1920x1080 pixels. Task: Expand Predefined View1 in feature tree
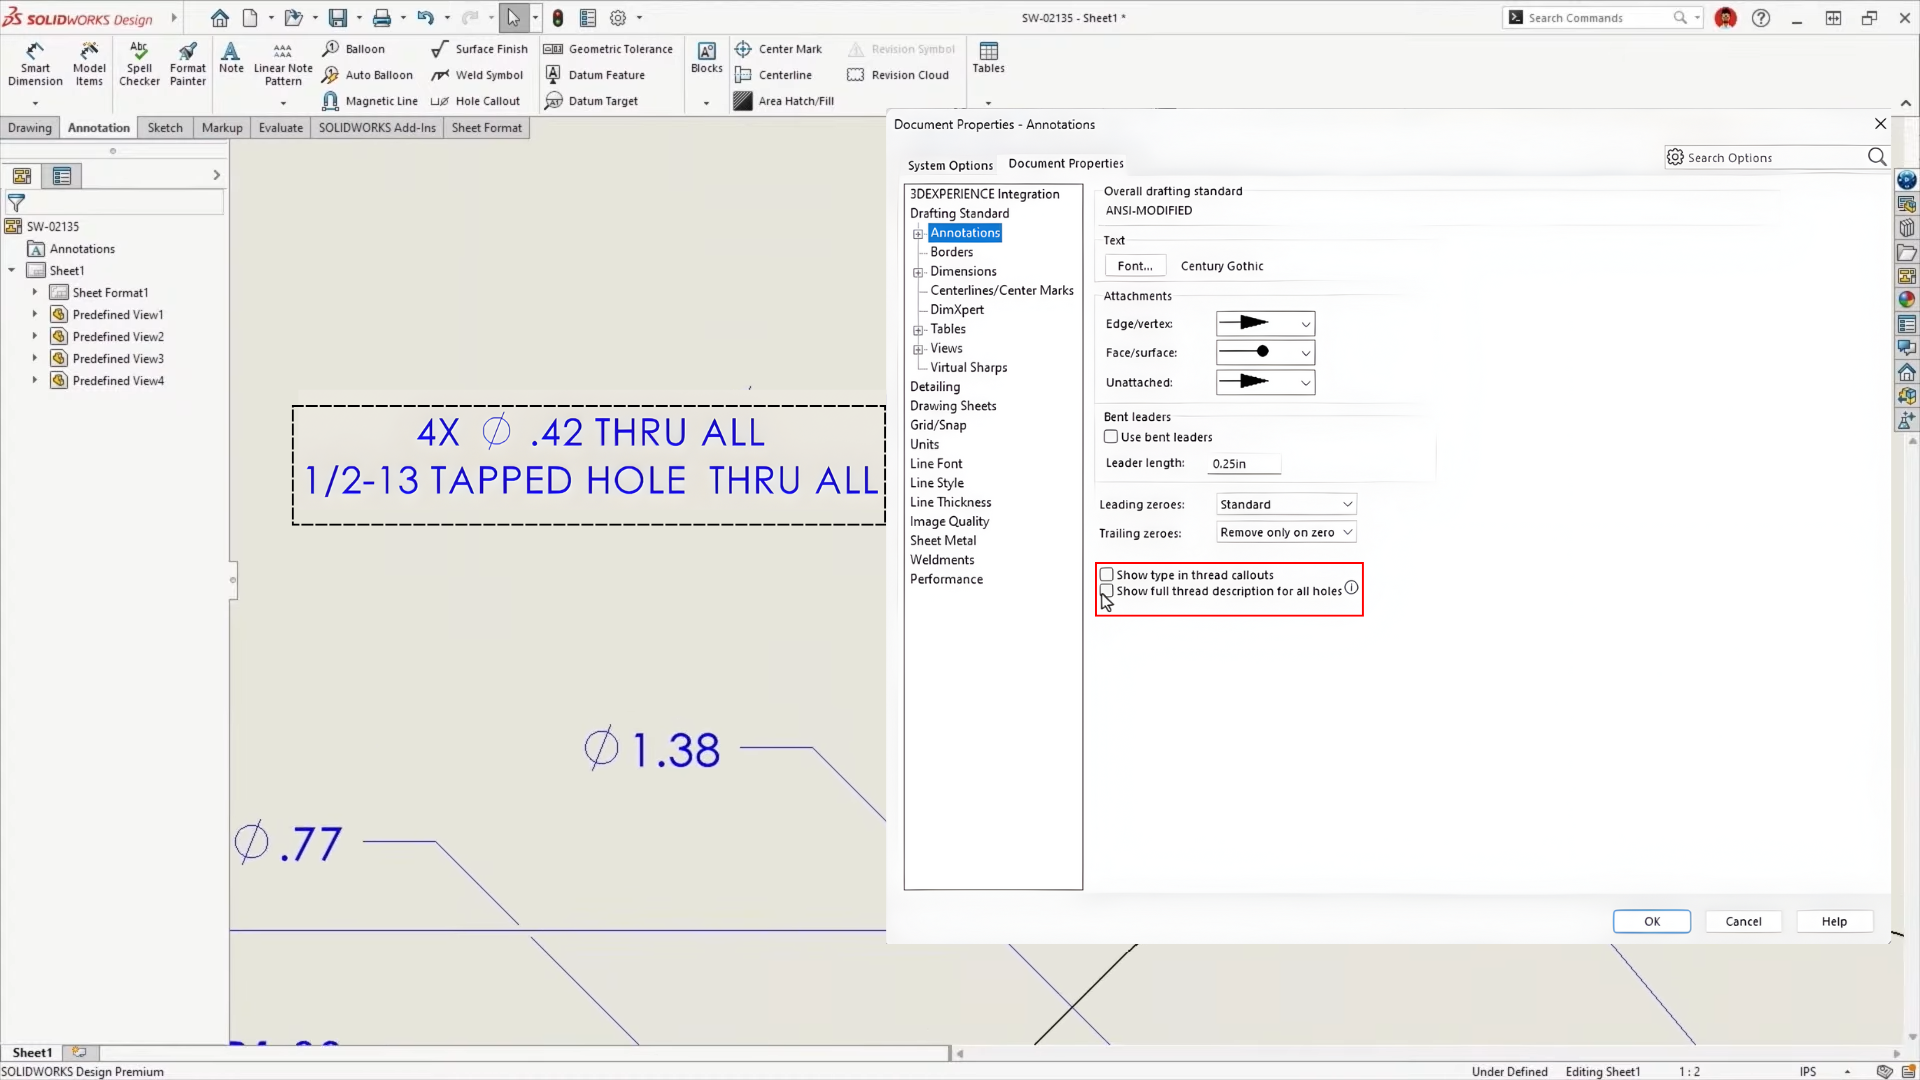coord(34,314)
